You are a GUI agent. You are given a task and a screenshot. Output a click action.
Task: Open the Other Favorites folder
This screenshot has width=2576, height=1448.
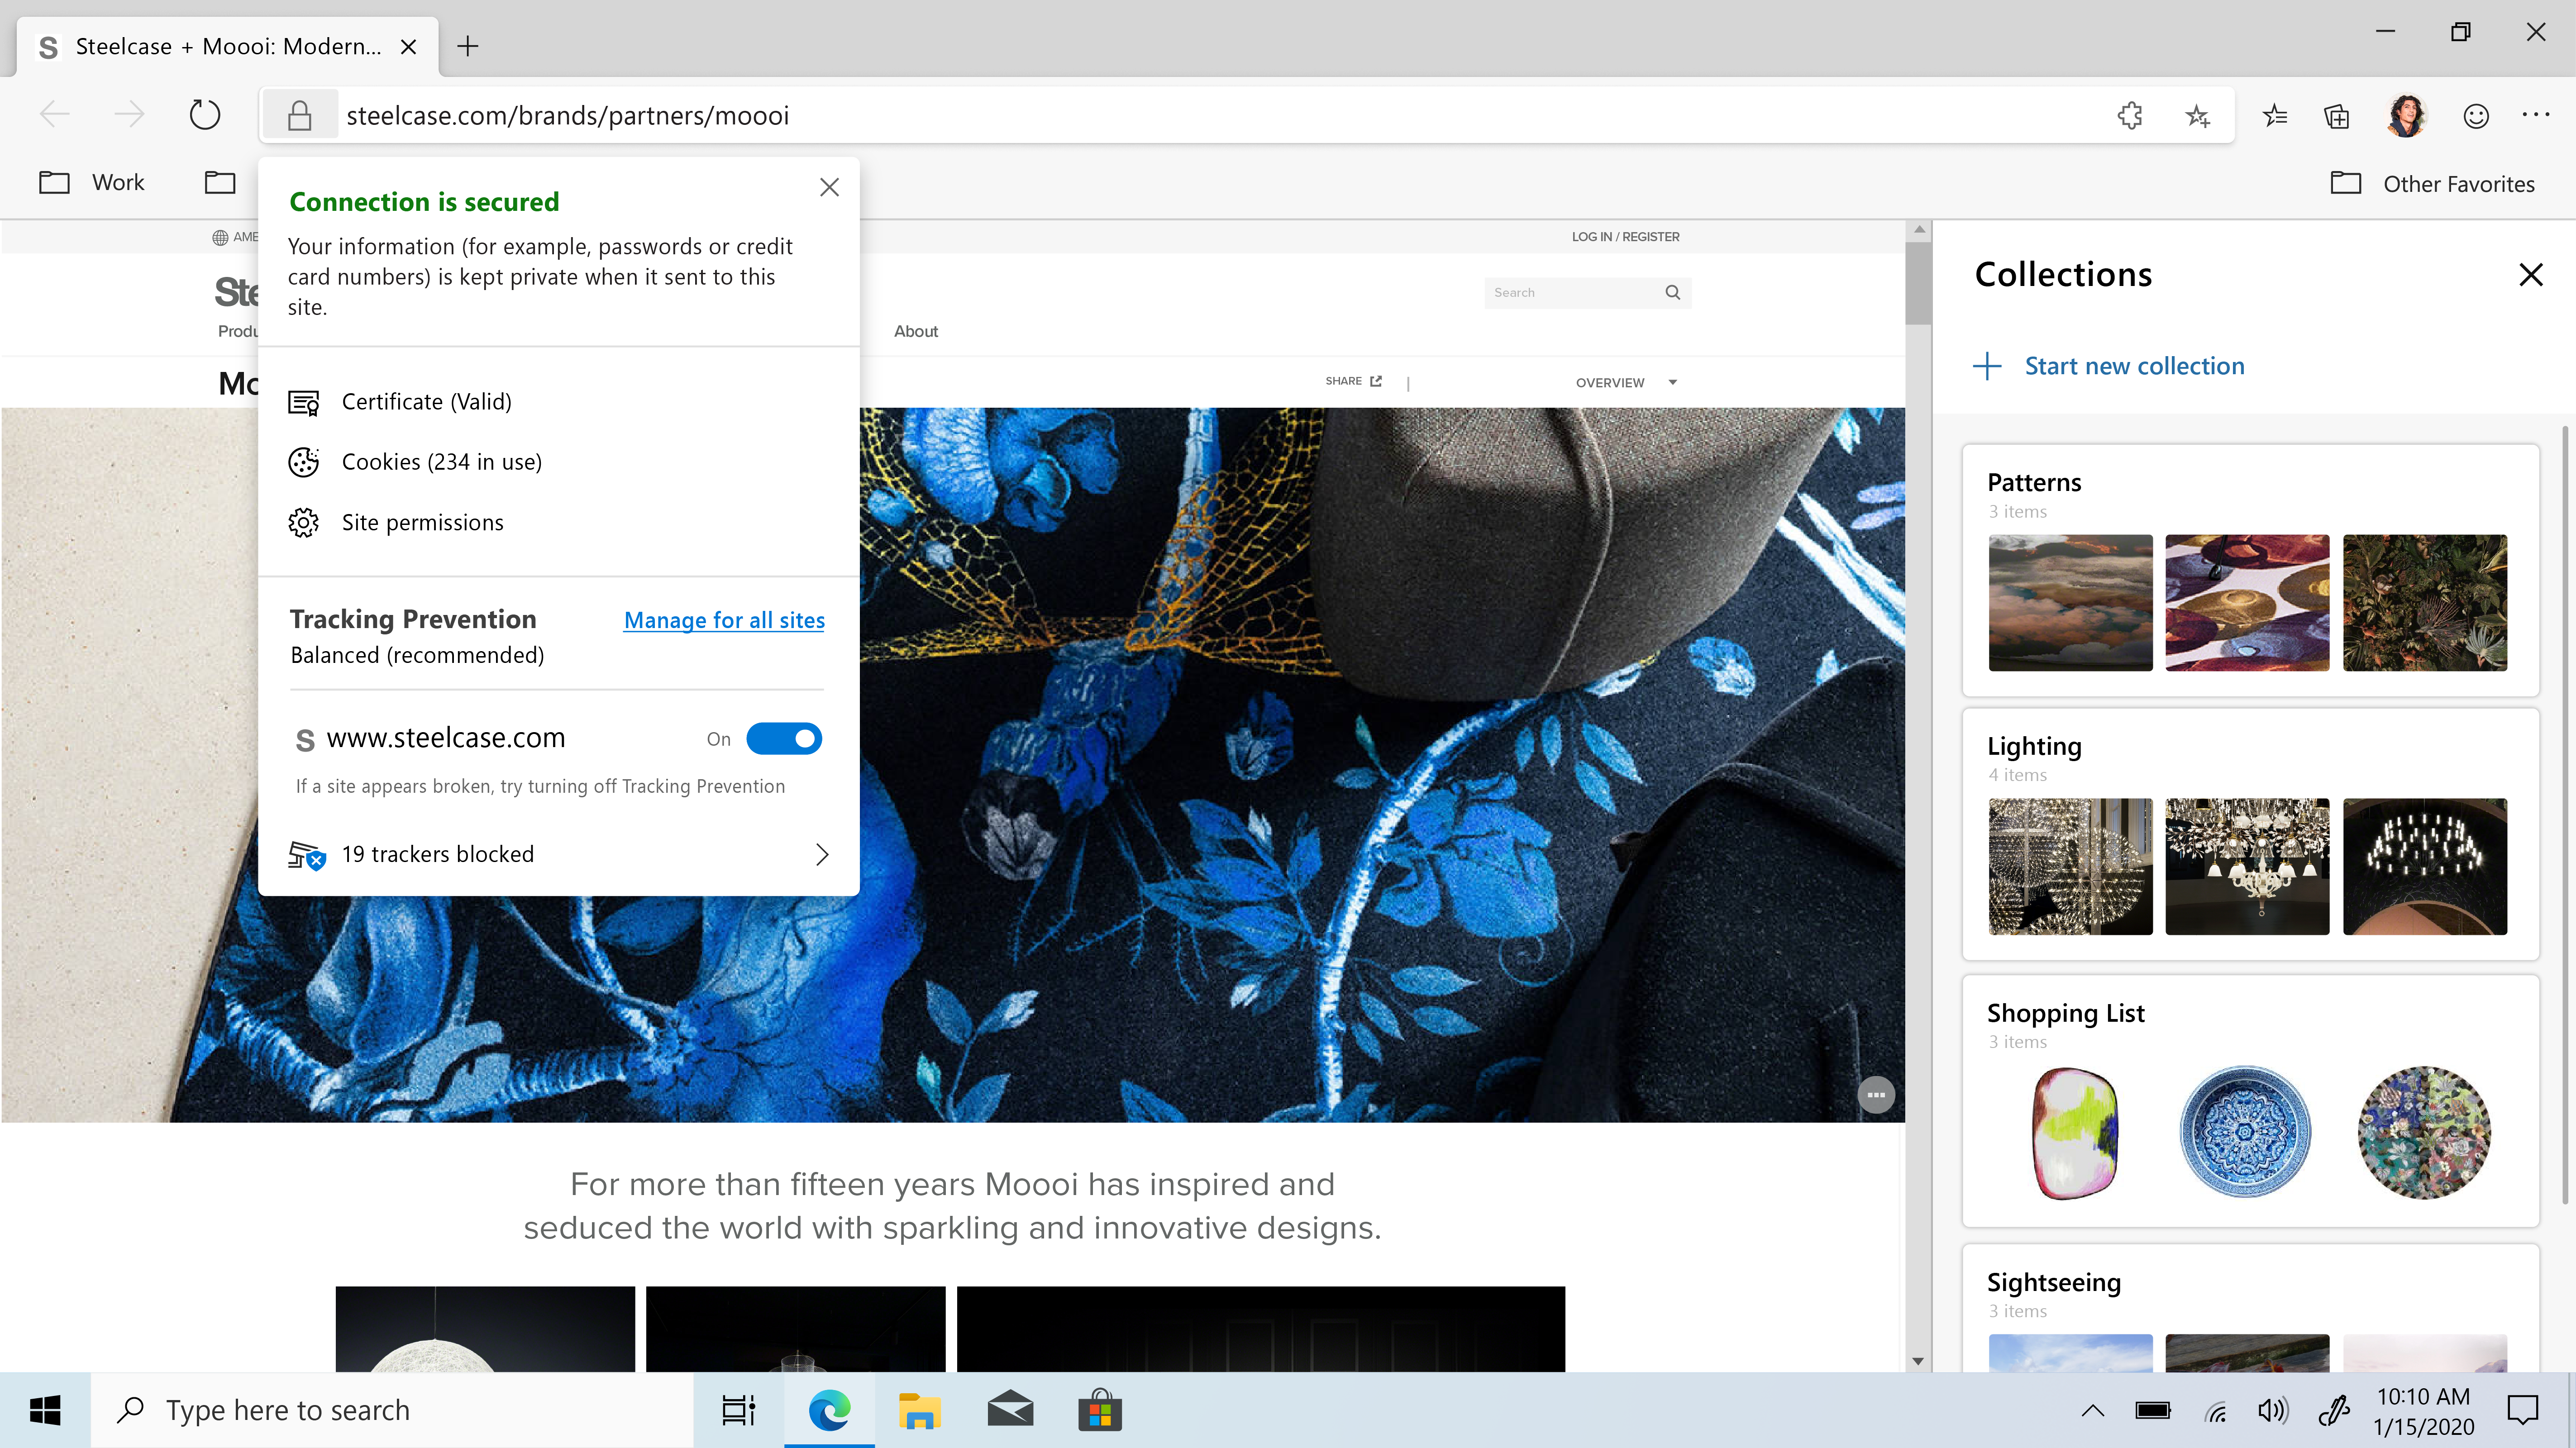[2432, 184]
